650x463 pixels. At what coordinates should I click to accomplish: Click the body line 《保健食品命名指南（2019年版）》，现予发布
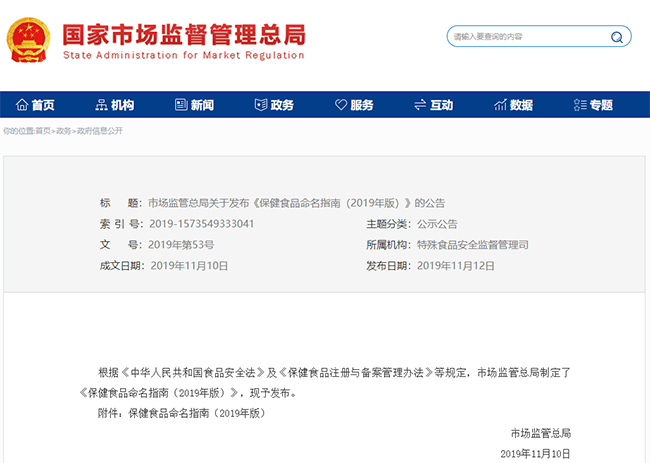point(189,393)
